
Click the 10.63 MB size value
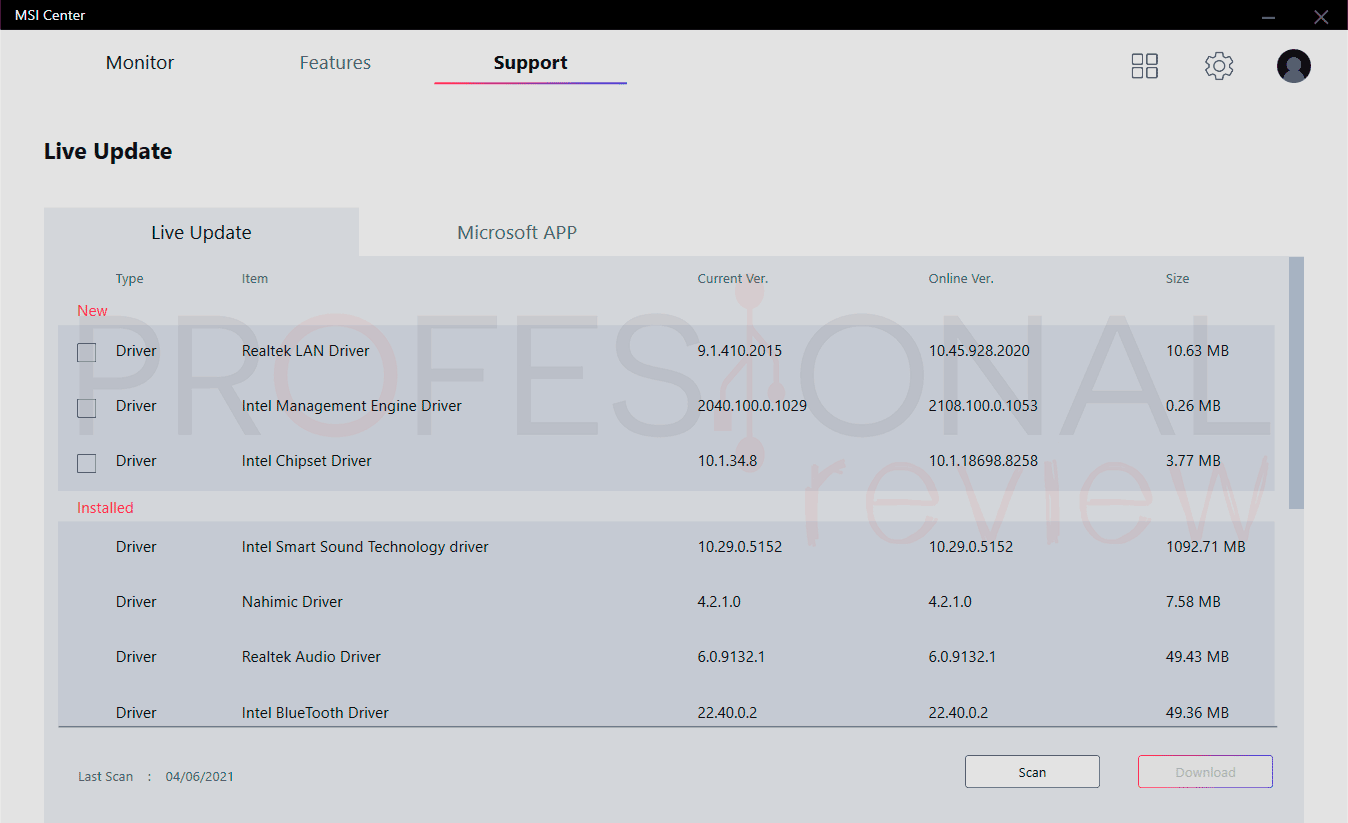click(x=1197, y=351)
